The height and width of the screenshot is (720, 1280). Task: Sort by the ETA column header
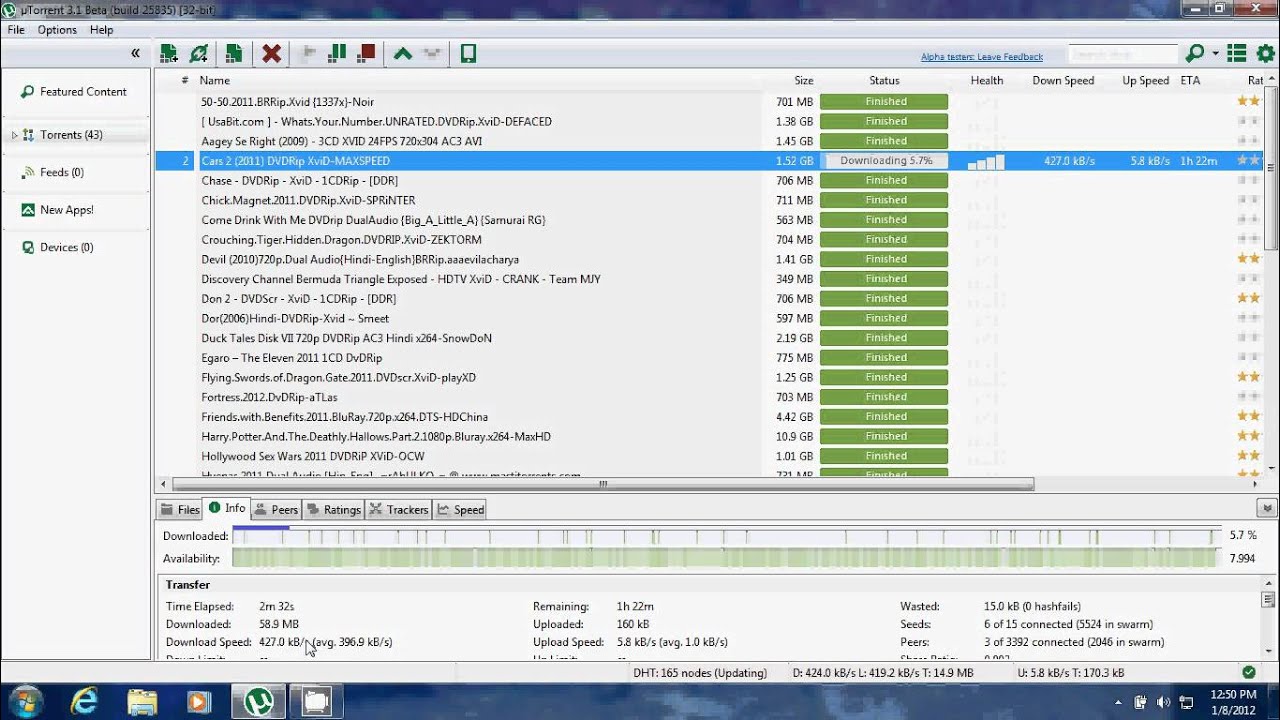pyautogui.click(x=1190, y=81)
